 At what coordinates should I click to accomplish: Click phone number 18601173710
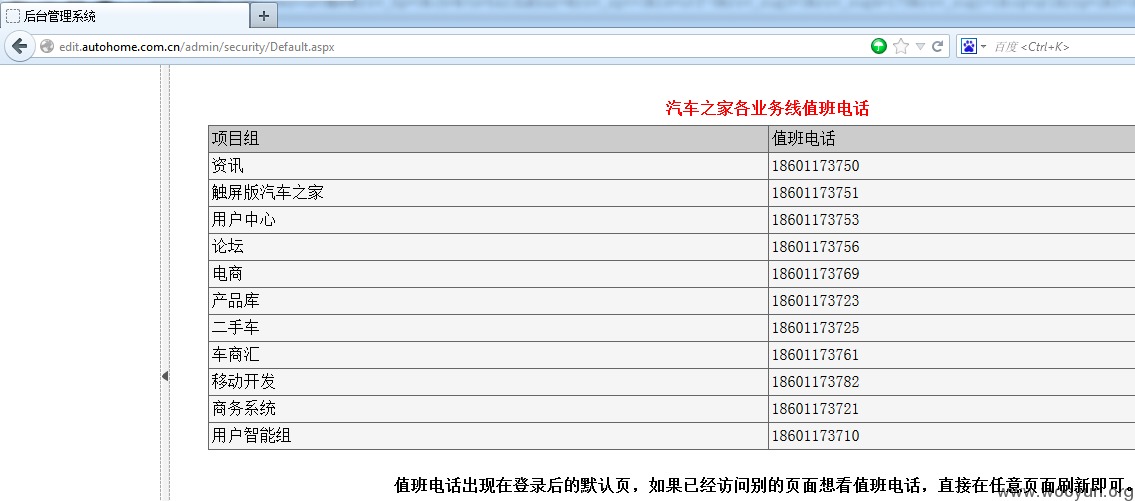coord(815,437)
